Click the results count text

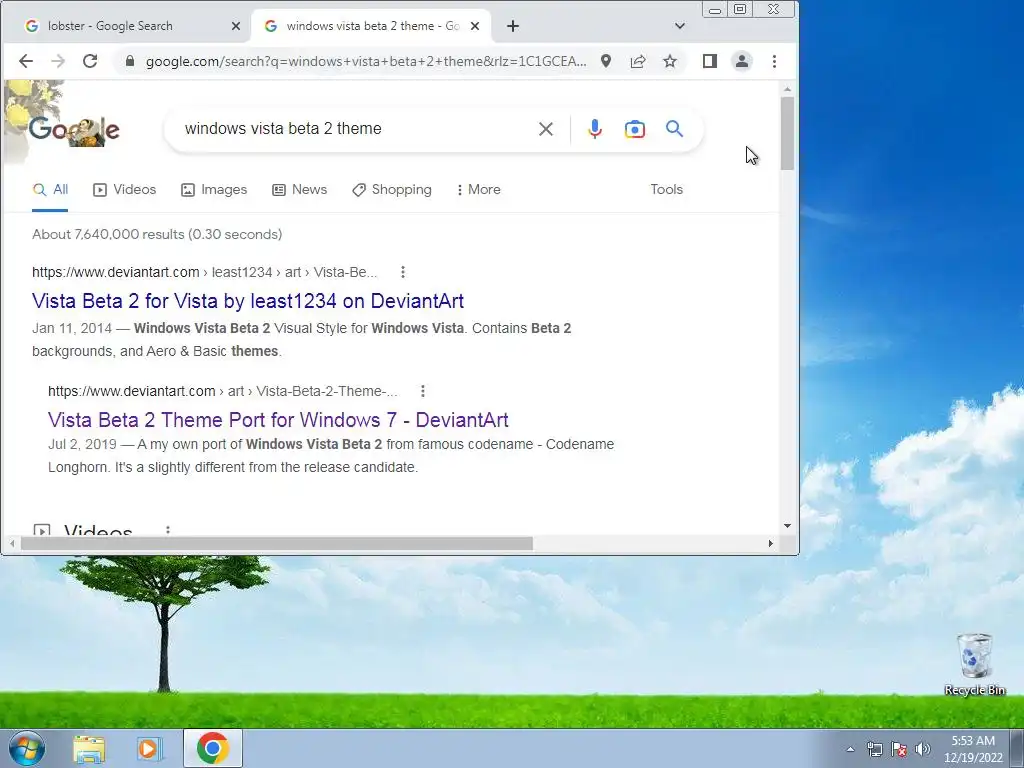157,234
